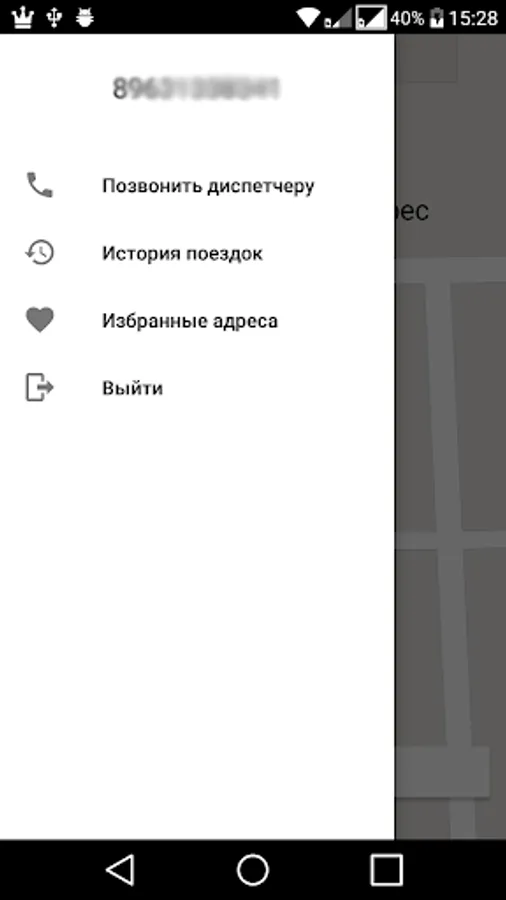Image resolution: width=506 pixels, height=900 pixels.
Task: Tap the blurred phone number header
Action: (x=196, y=88)
